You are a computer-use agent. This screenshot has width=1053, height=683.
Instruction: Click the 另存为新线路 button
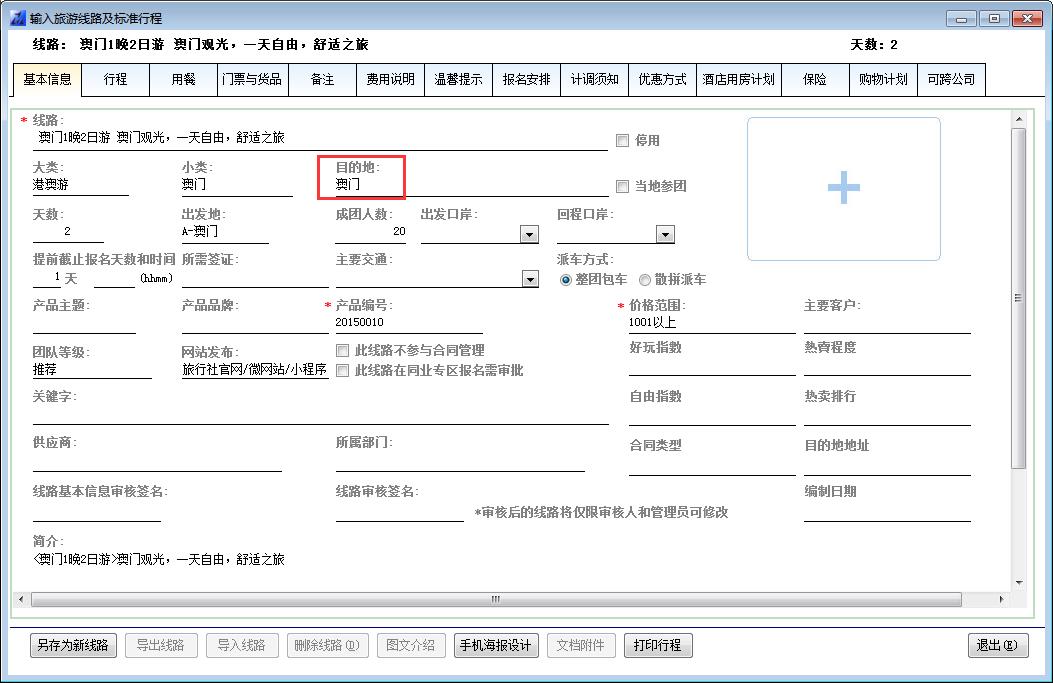(73, 645)
